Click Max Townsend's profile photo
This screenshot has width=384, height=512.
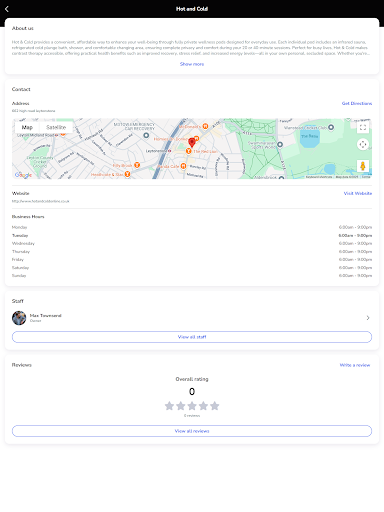point(19,318)
